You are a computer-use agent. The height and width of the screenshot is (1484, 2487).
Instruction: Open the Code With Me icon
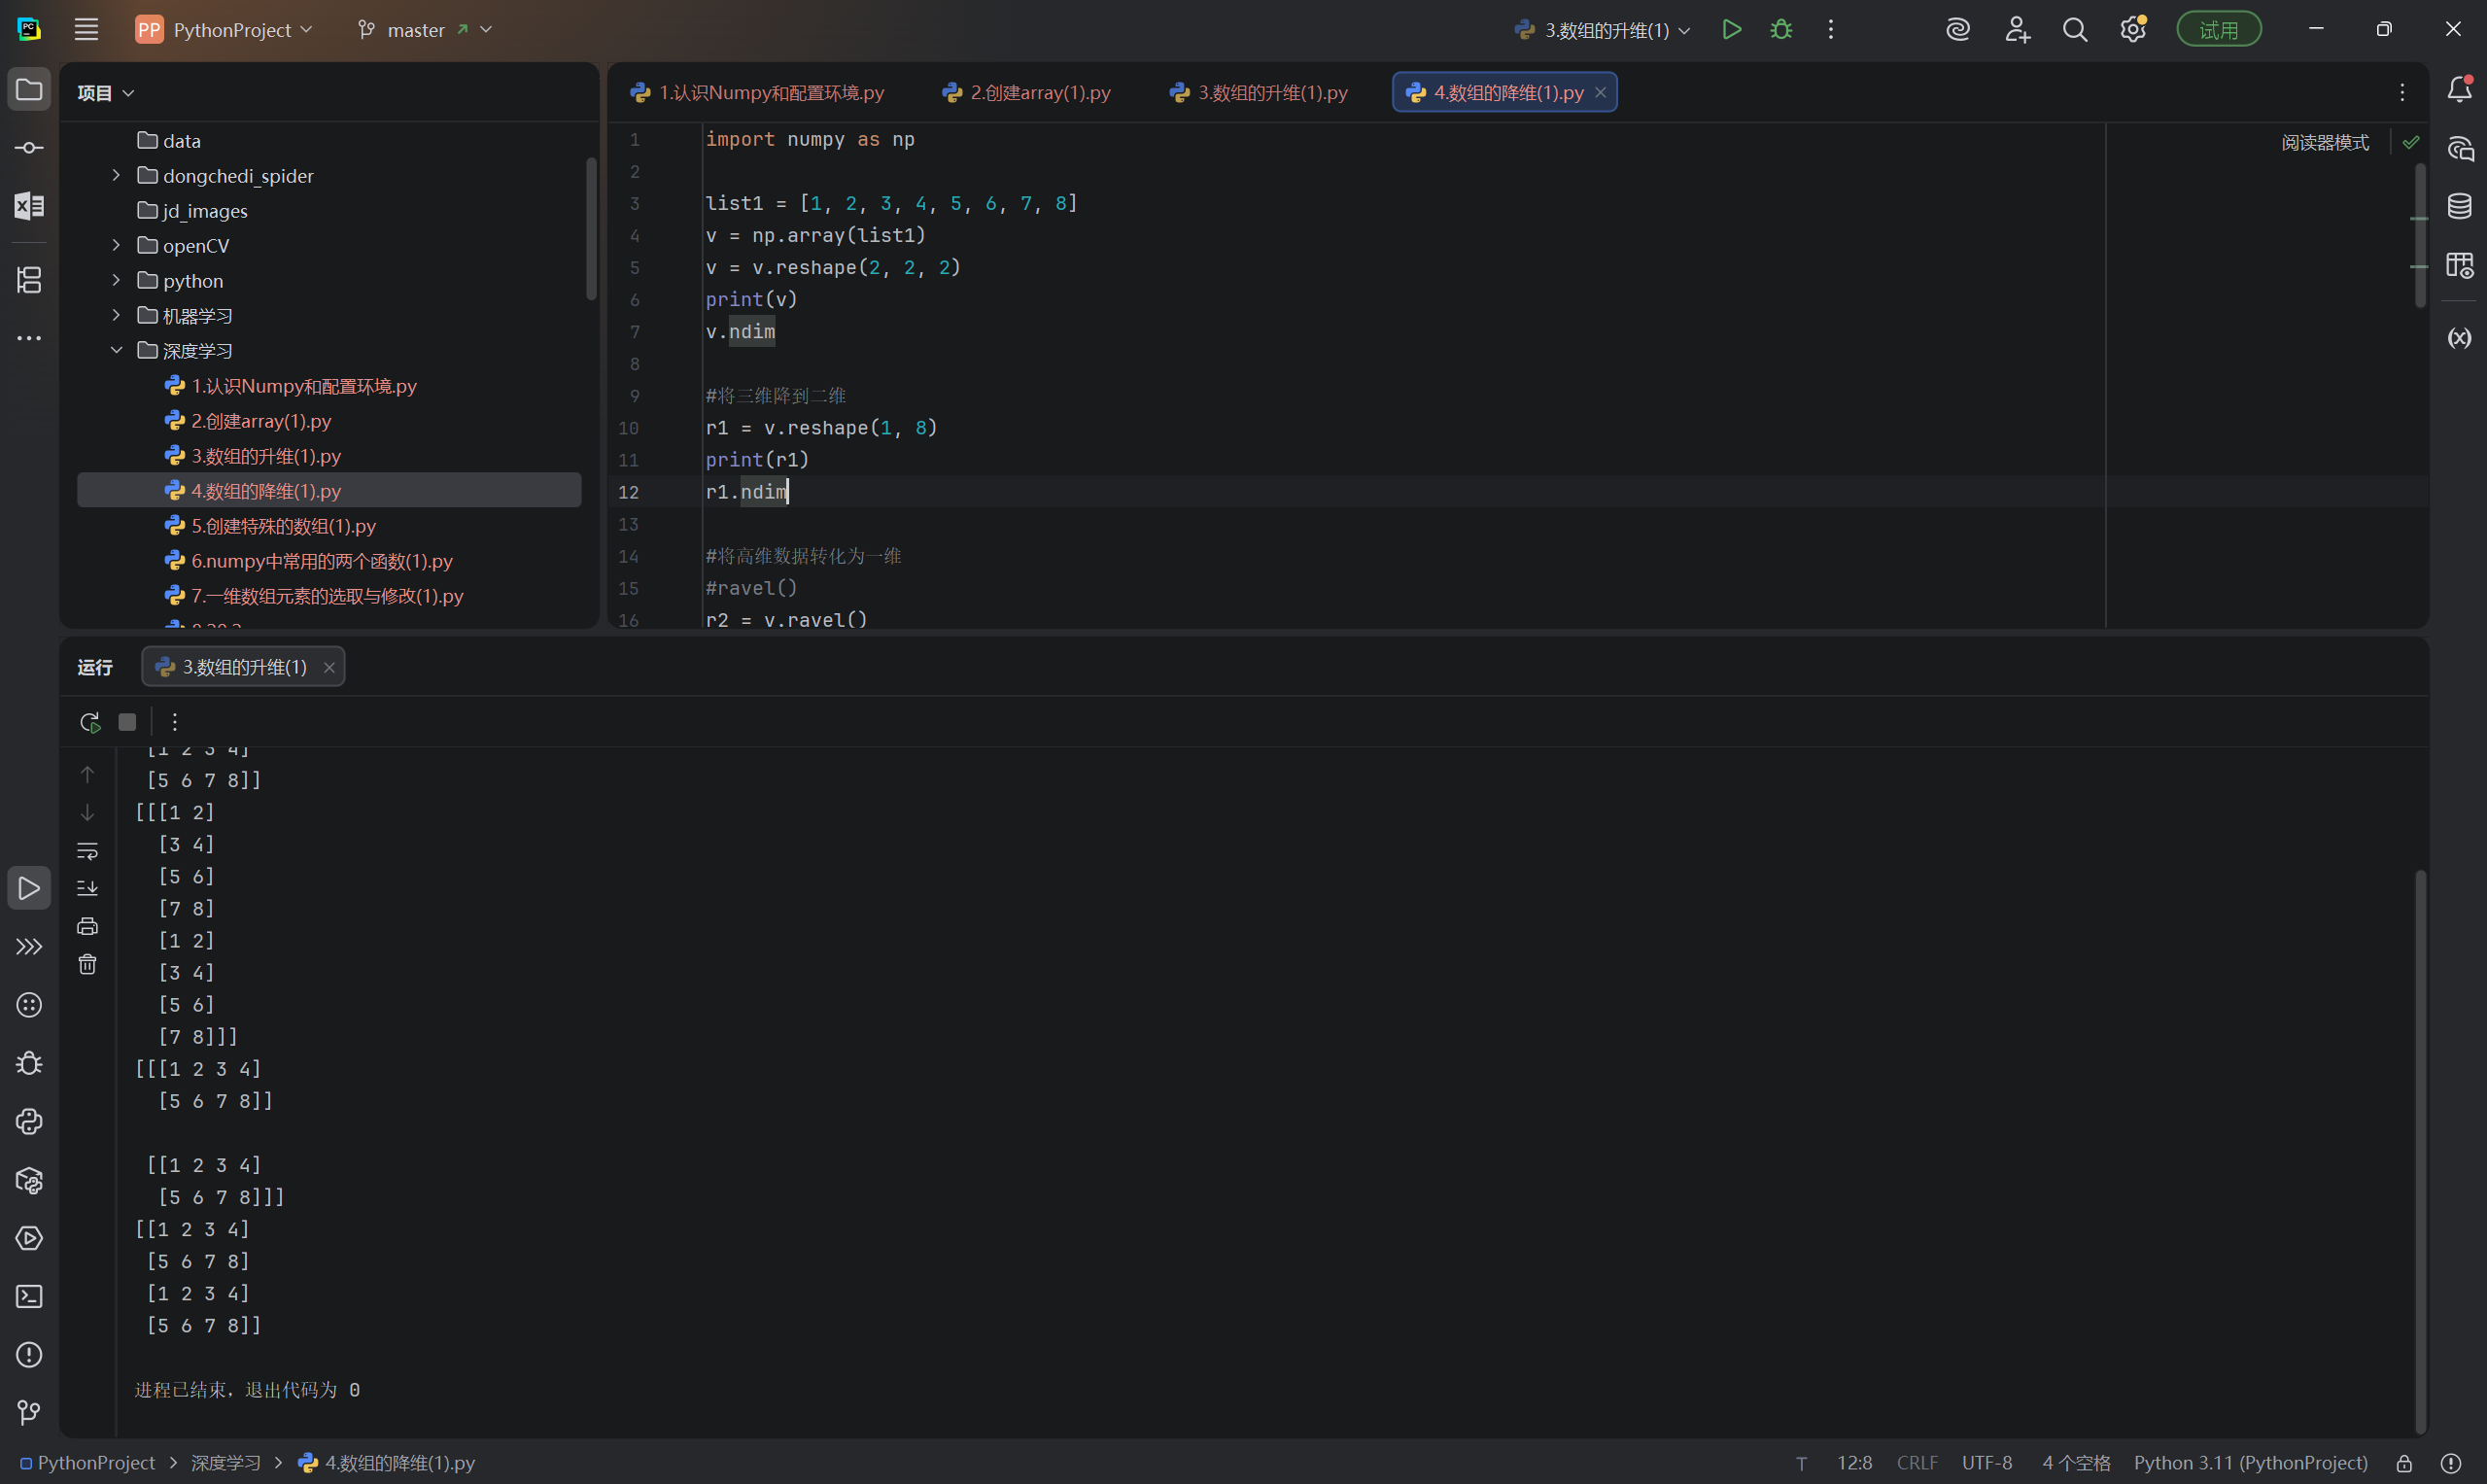point(2017,30)
